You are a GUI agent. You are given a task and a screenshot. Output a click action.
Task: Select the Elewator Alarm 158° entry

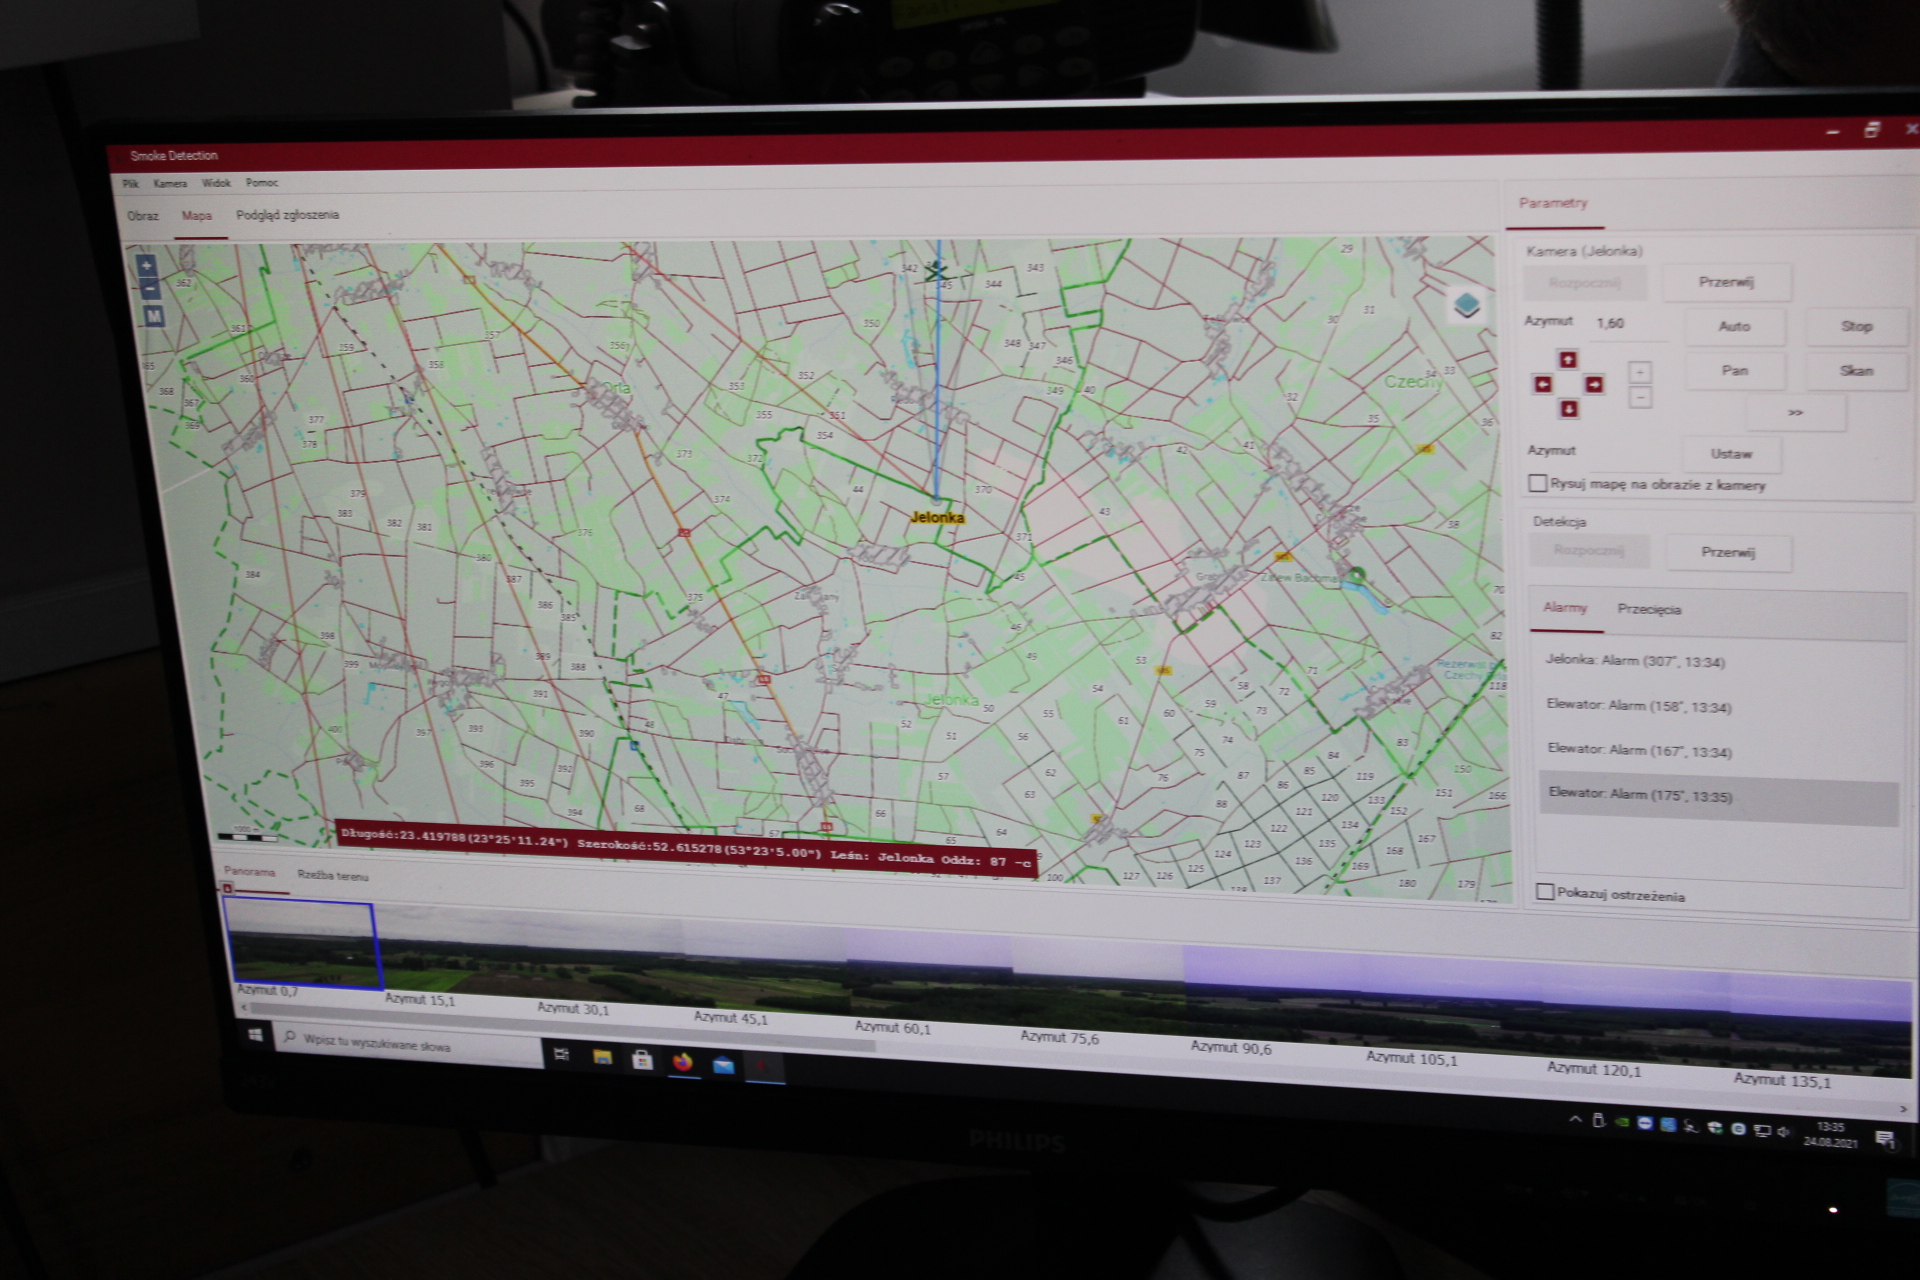(x=1638, y=706)
